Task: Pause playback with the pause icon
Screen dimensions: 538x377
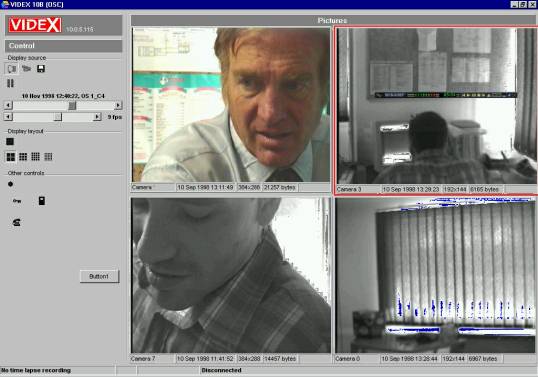Action: point(10,83)
